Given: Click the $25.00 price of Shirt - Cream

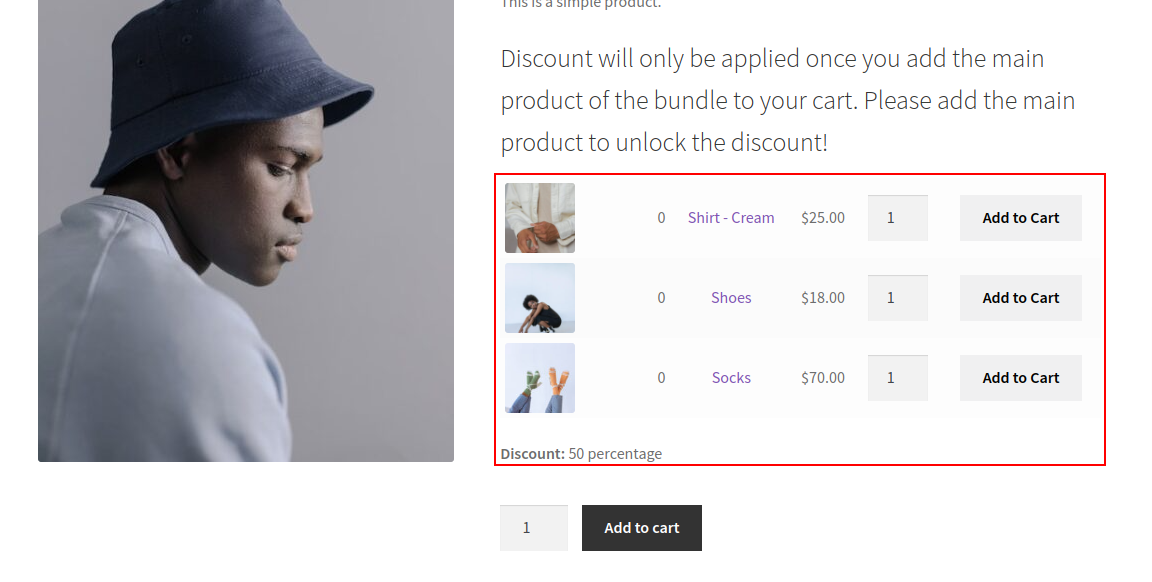Looking at the screenshot, I should tap(822, 217).
